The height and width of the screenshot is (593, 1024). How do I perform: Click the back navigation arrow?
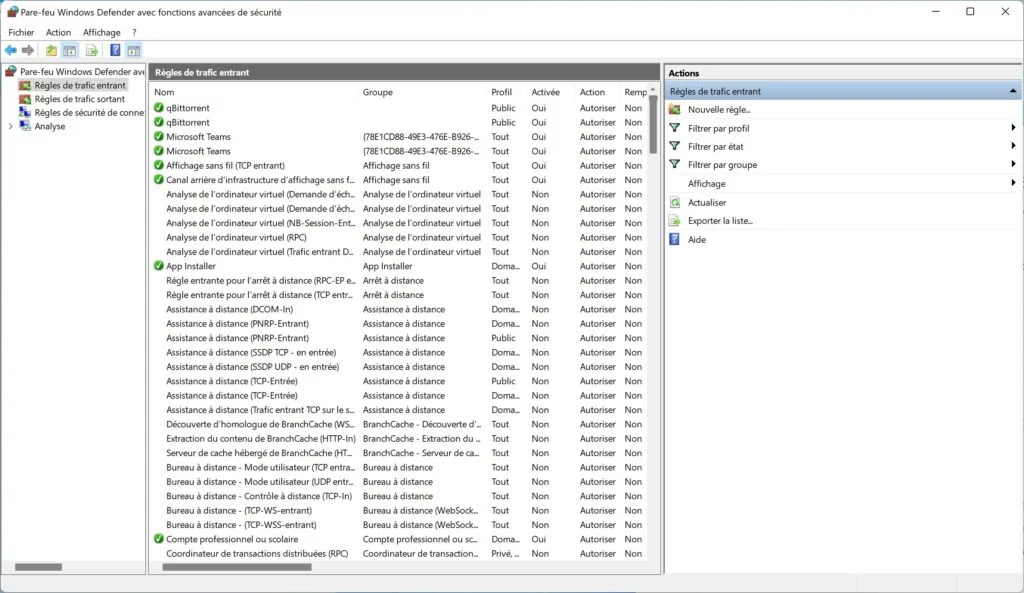click(10, 50)
